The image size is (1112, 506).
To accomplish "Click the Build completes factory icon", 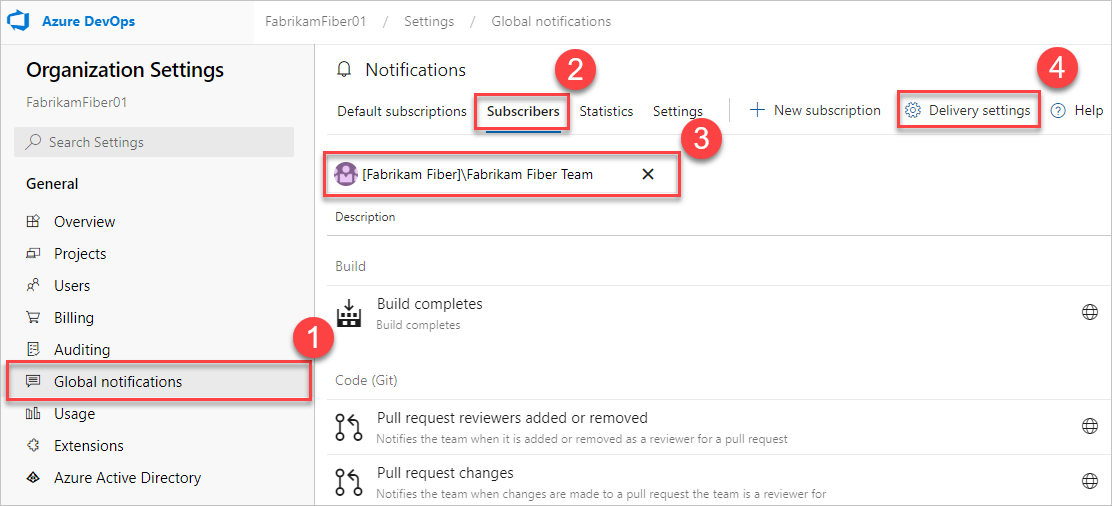I will [348, 314].
